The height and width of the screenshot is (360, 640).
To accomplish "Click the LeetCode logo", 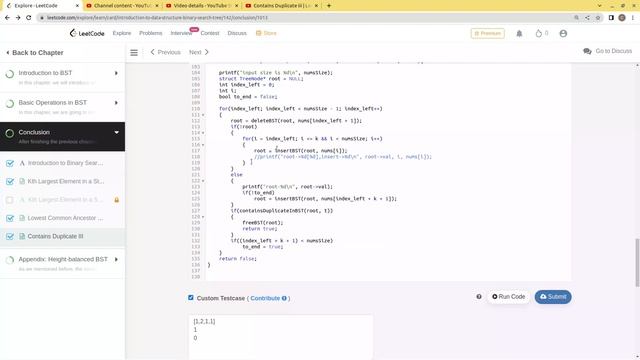I will tap(87, 33).
